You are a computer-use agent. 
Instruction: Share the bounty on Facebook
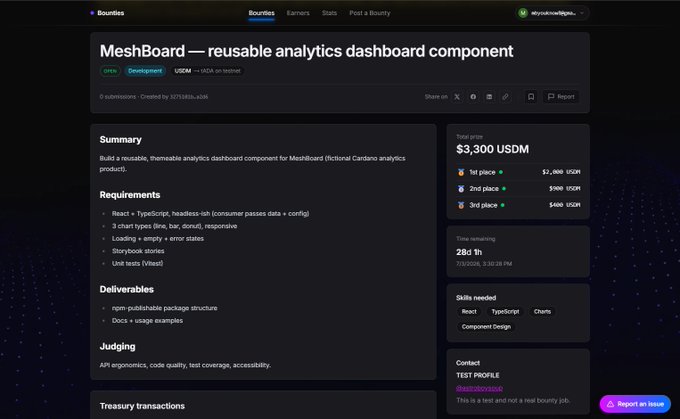coord(473,97)
